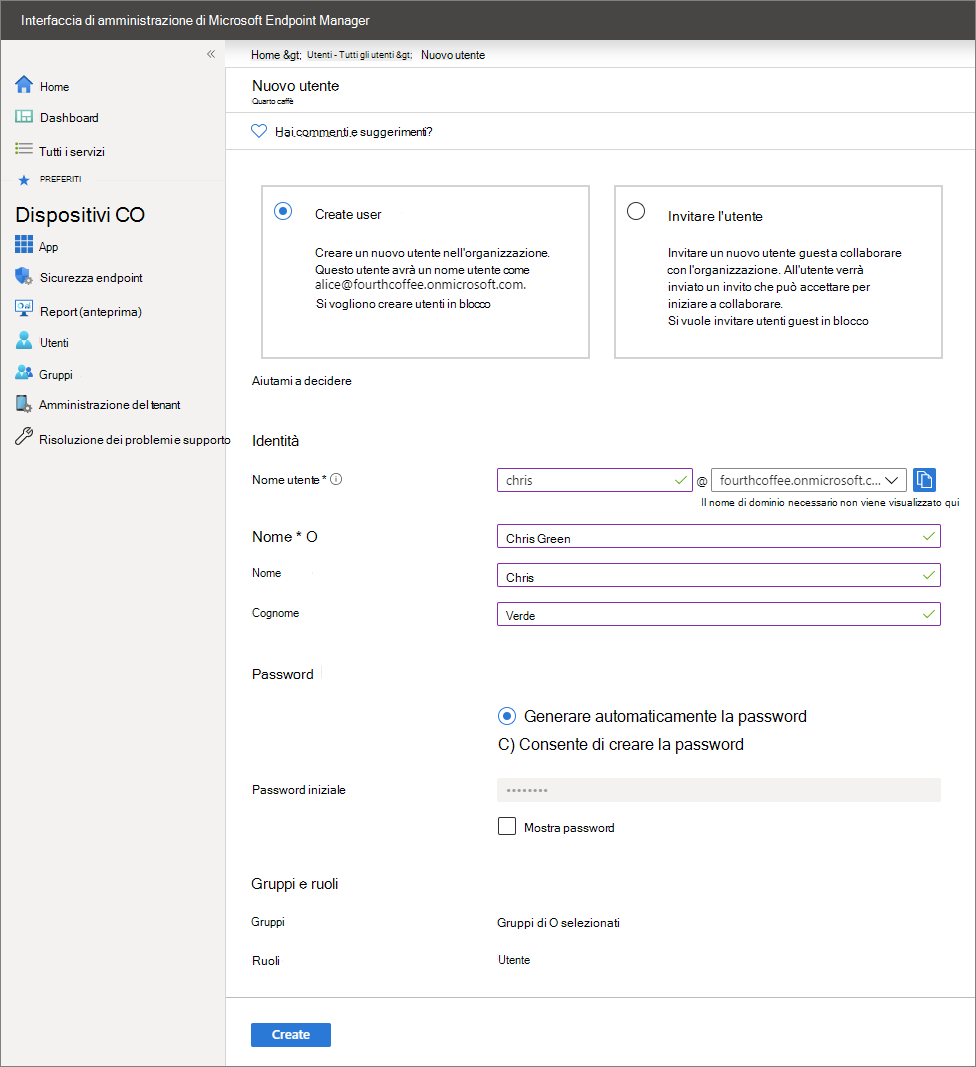Open Utenti in the sidebar
The height and width of the screenshot is (1067, 976).
[54, 343]
